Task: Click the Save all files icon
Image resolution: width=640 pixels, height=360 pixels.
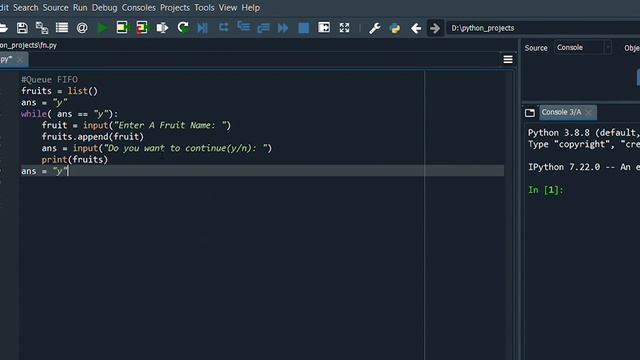Action: (x=42, y=28)
